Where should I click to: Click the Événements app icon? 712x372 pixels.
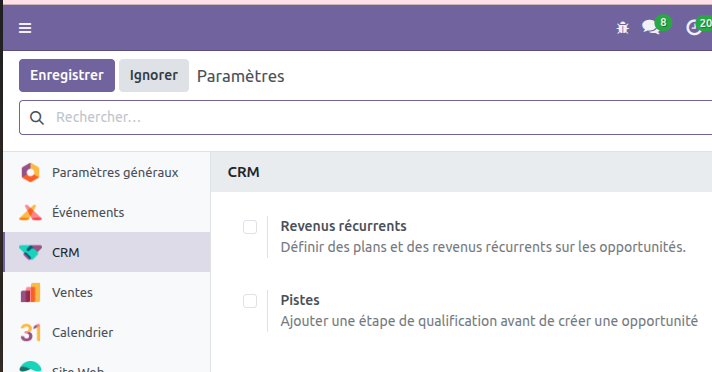pos(30,213)
